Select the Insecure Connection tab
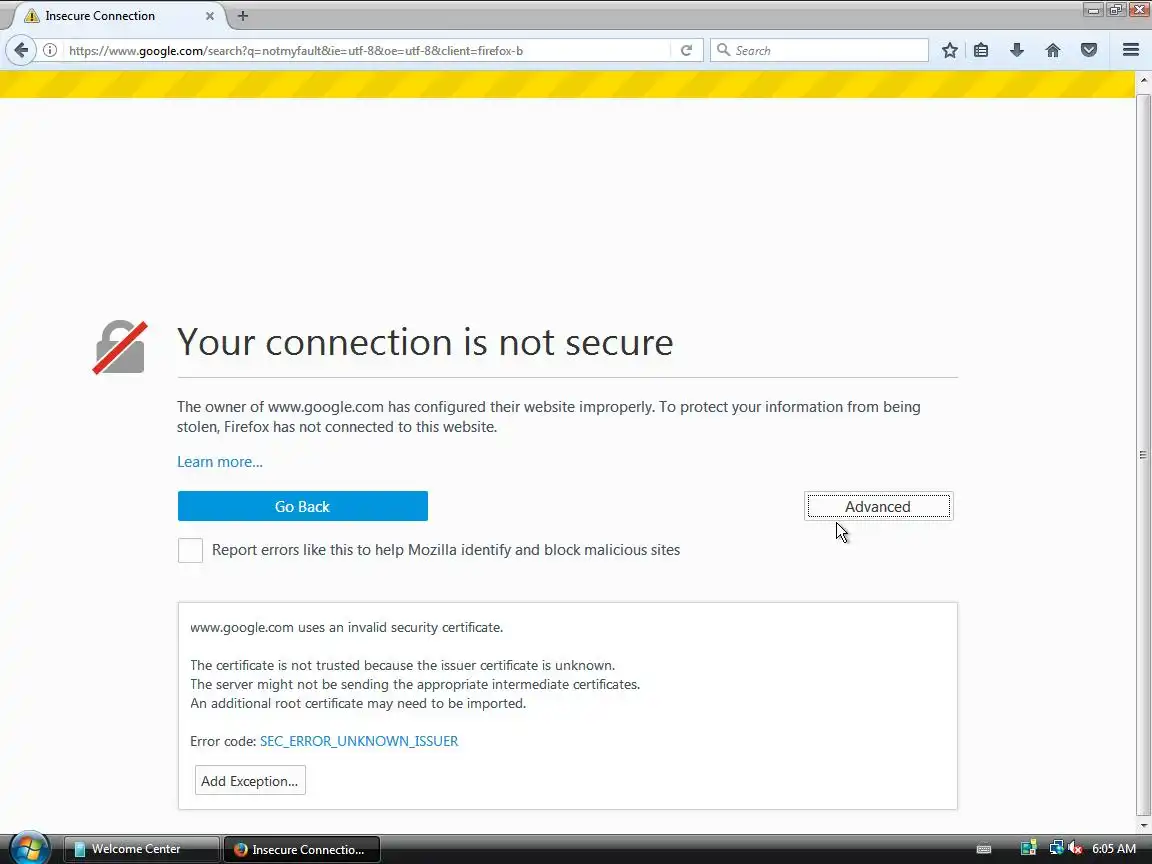Screen dimensions: 1152x864 (118, 15)
